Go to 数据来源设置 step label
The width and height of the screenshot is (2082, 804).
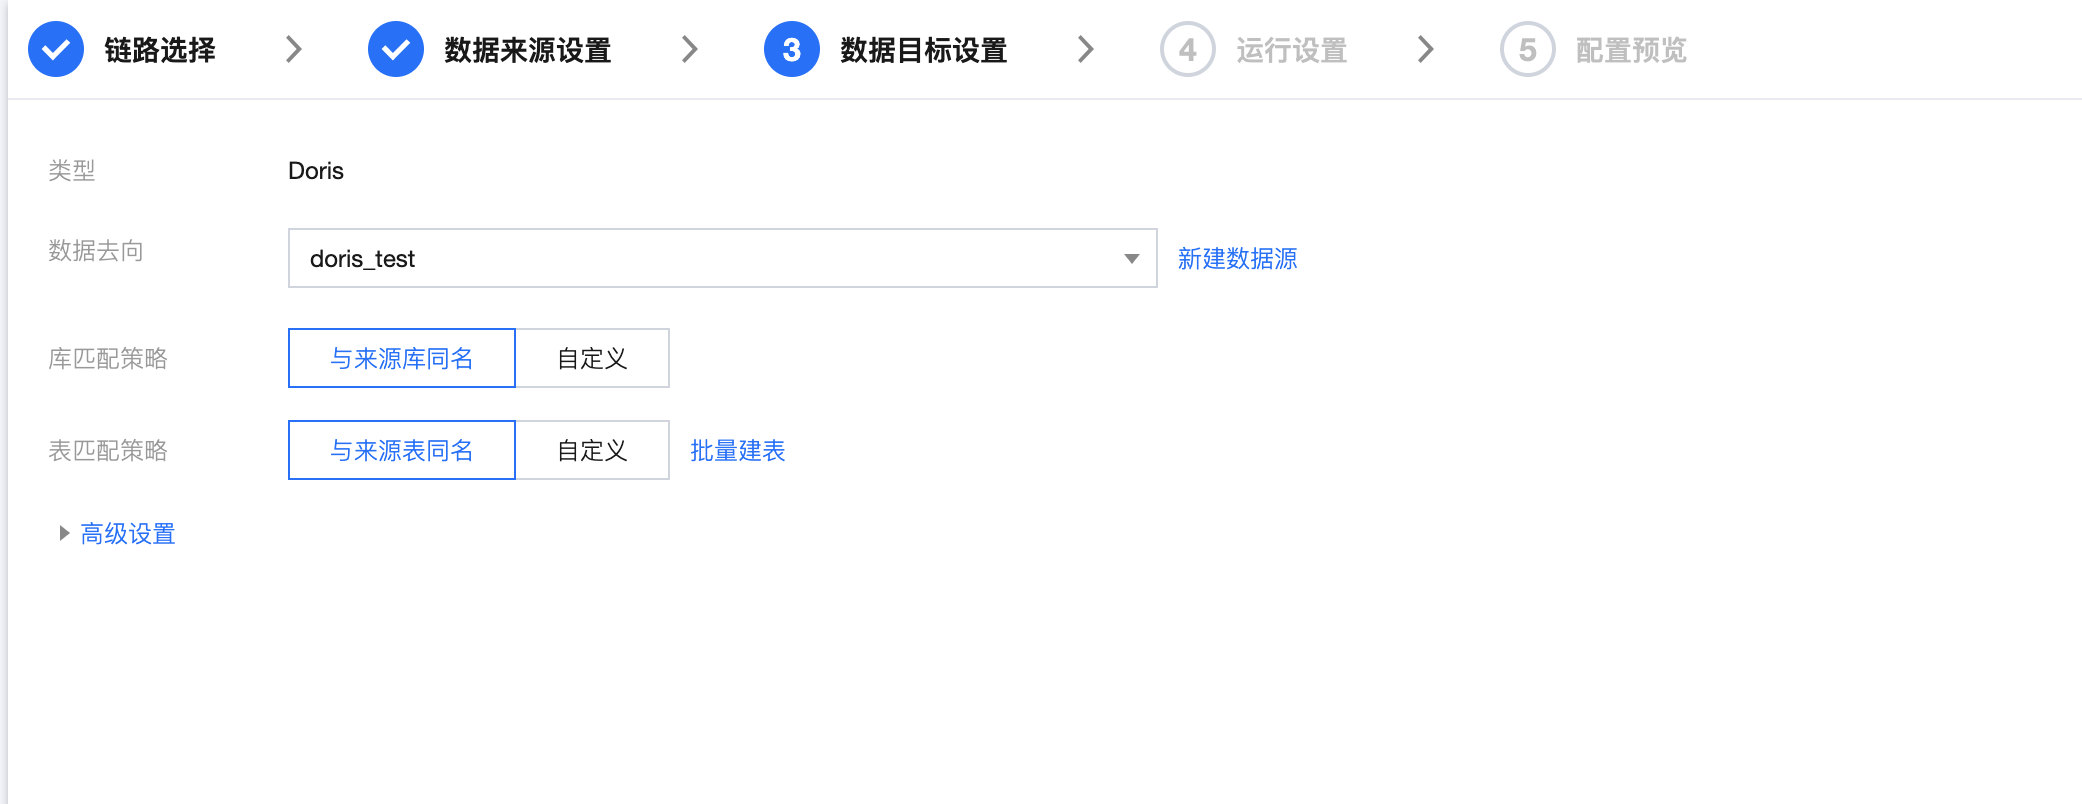[527, 50]
